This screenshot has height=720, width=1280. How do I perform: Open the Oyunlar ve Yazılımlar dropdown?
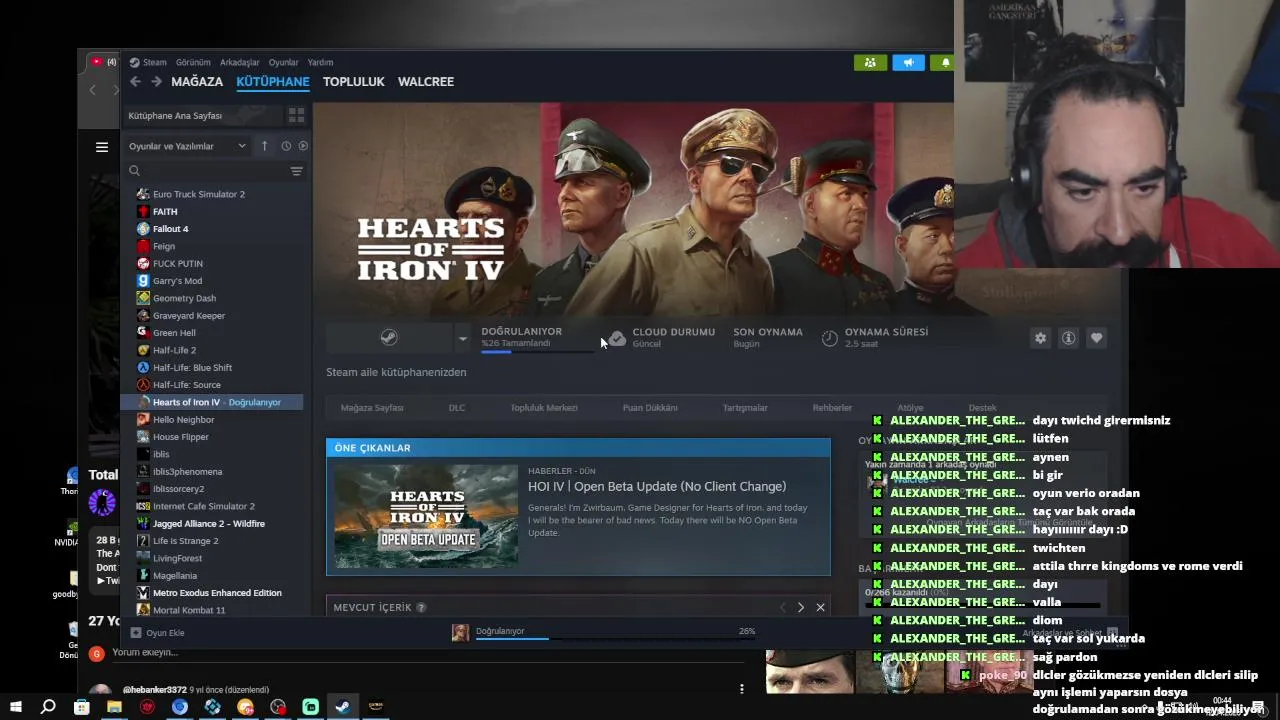187,146
